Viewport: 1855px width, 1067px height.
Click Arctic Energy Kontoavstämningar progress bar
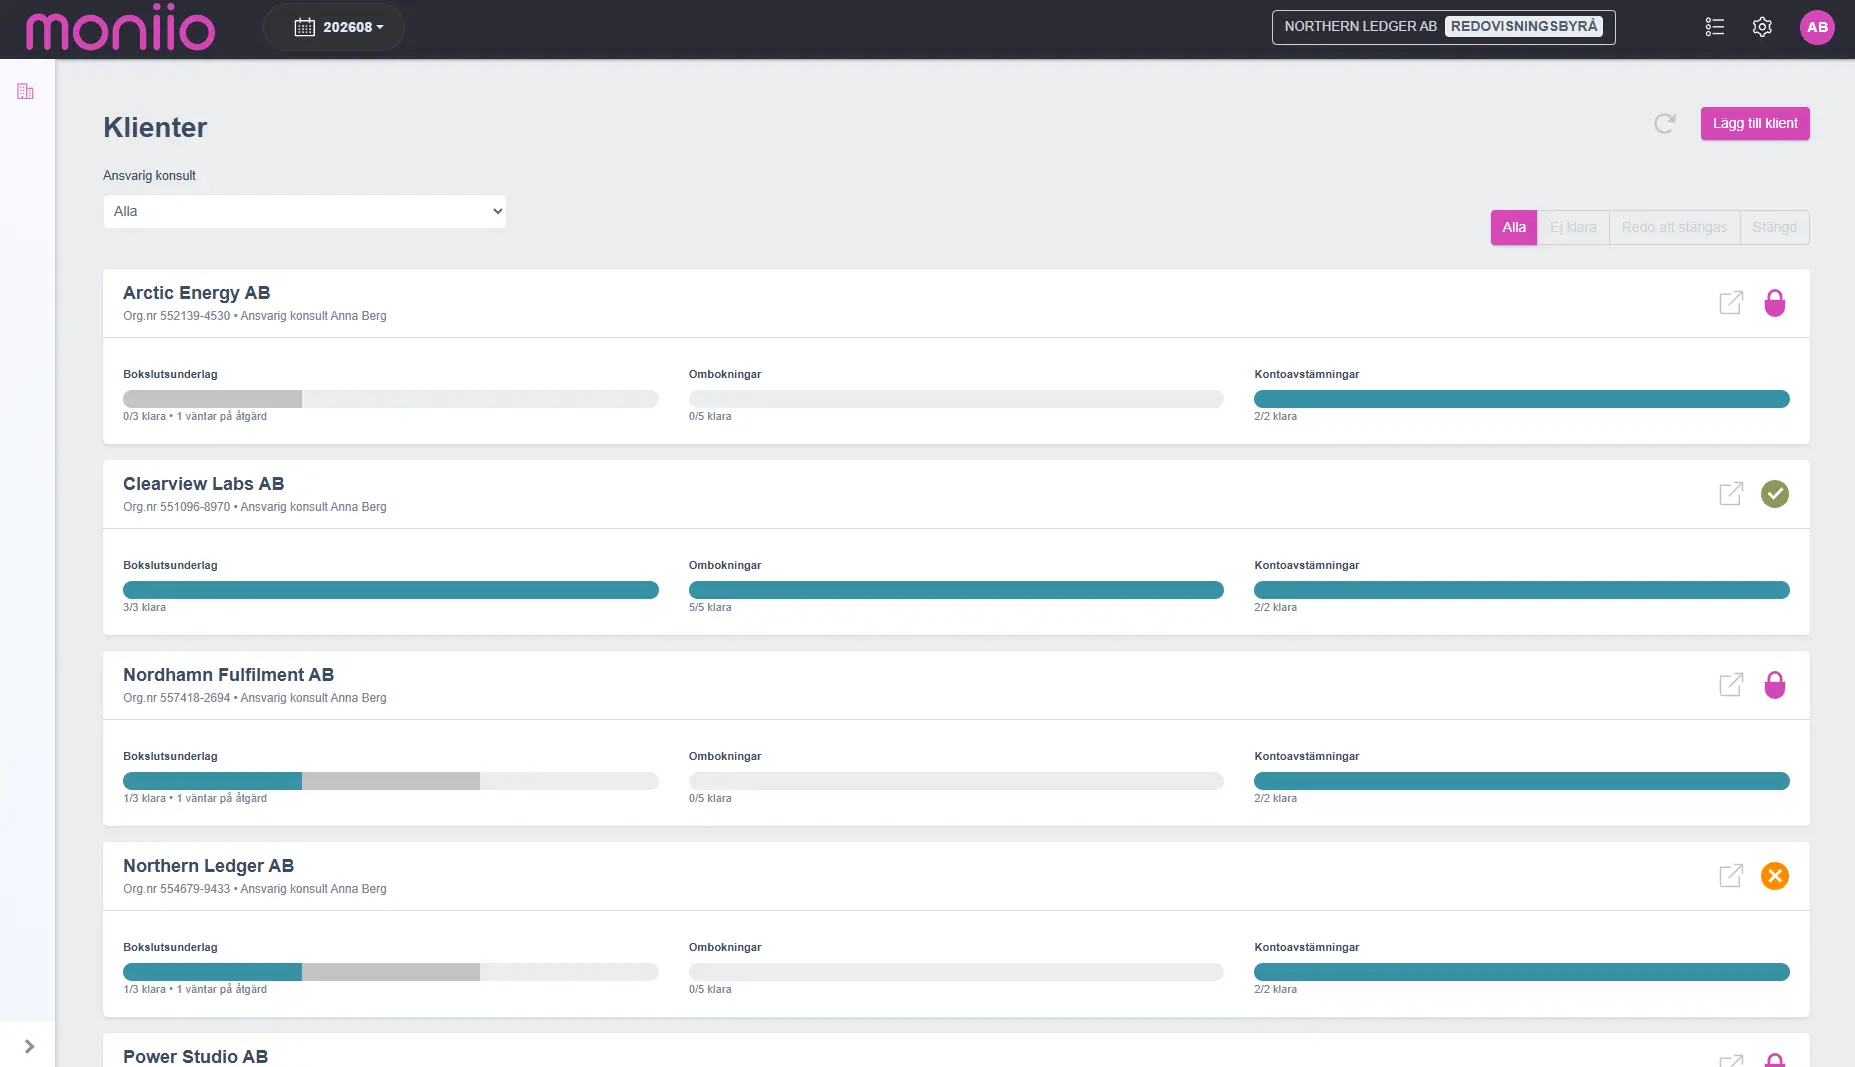1522,399
